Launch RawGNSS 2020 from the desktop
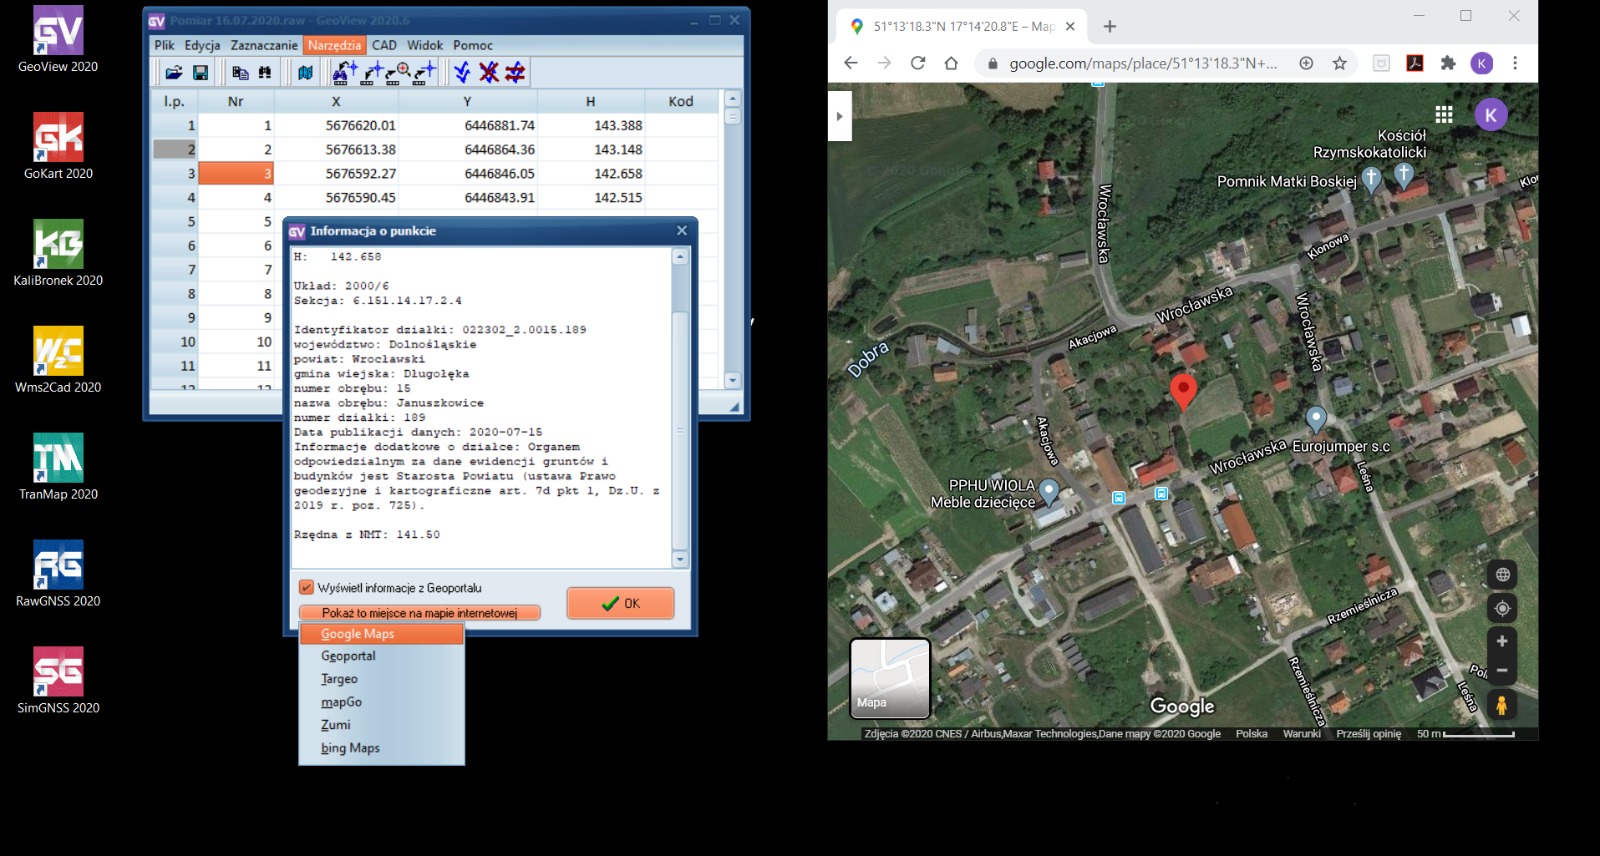 click(58, 575)
